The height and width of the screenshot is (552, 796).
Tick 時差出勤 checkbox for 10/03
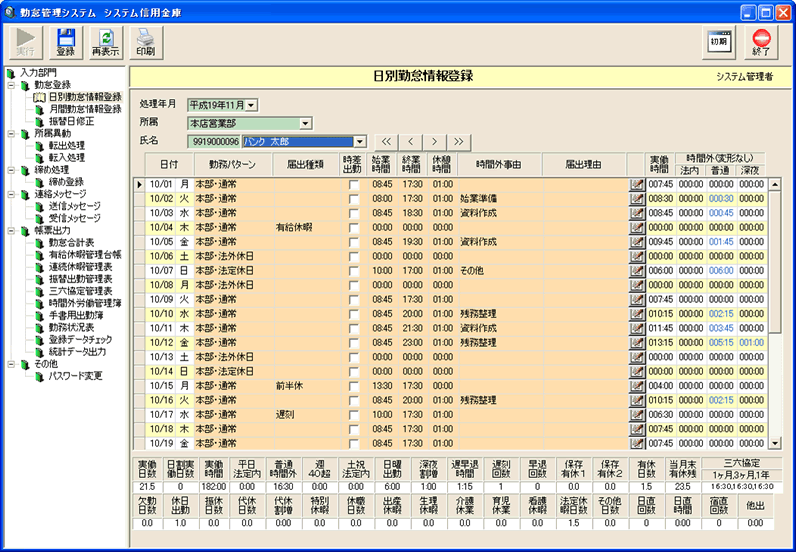pos(354,213)
